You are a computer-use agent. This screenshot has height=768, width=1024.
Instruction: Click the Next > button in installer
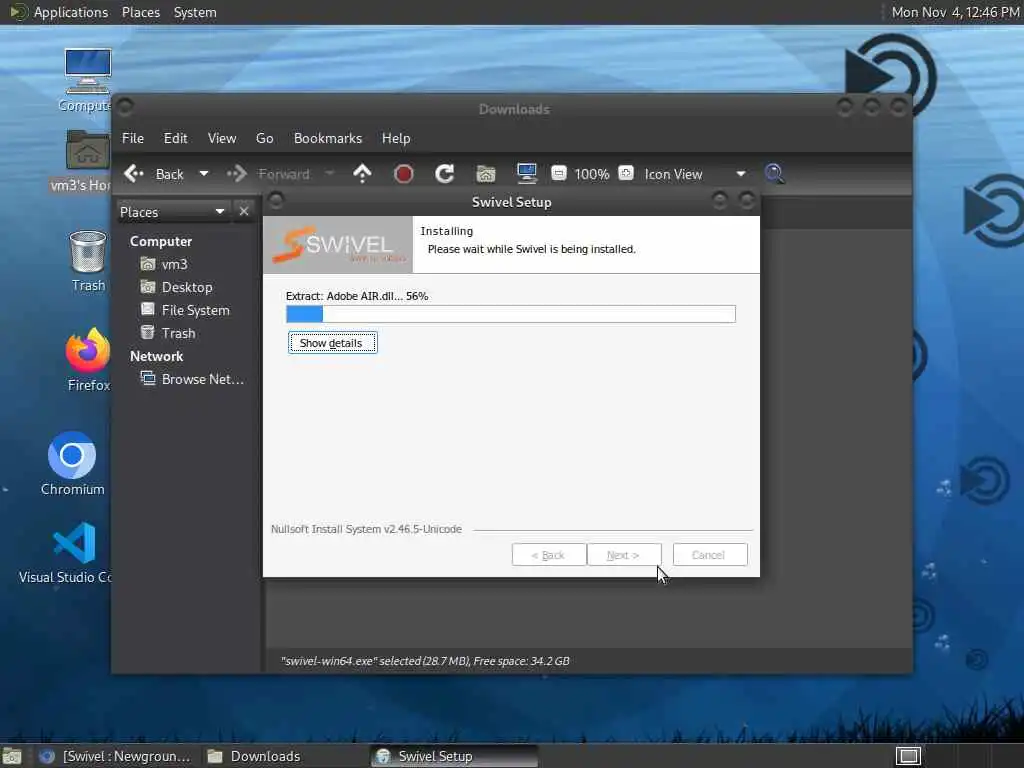point(624,555)
